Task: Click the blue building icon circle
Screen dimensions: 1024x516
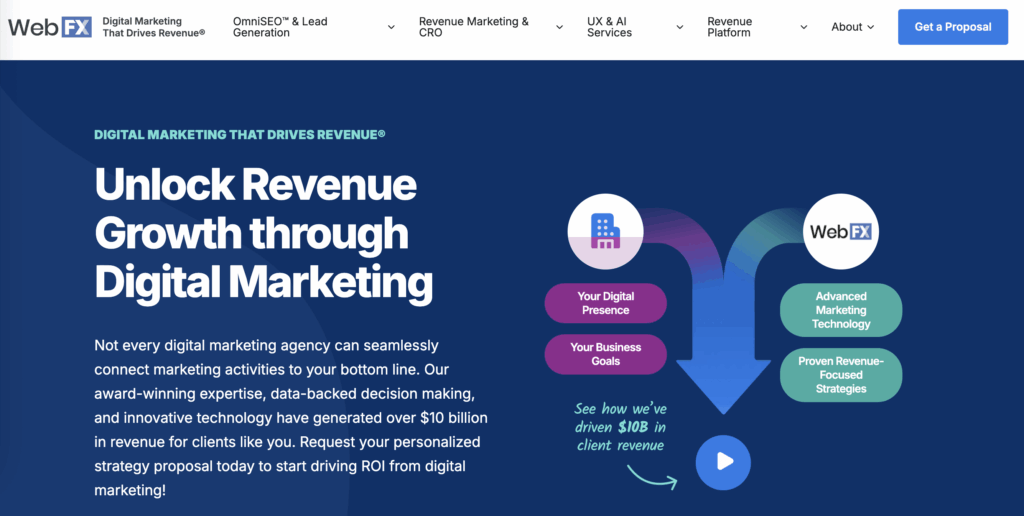Action: click(605, 231)
